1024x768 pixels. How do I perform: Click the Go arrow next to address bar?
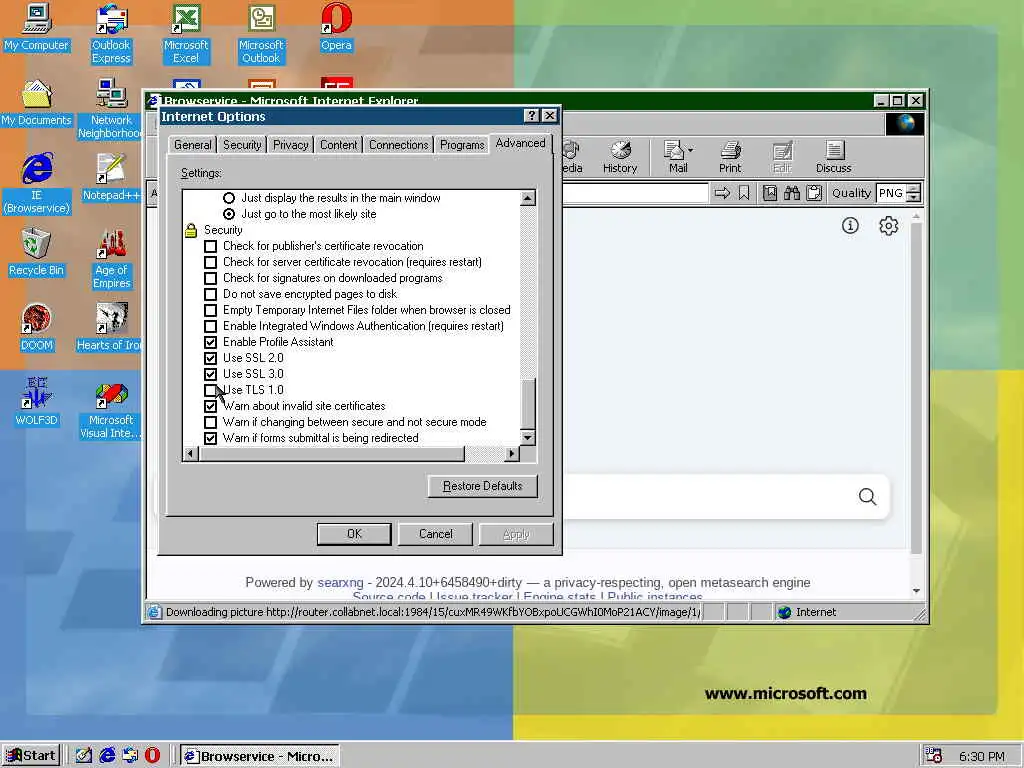722,193
